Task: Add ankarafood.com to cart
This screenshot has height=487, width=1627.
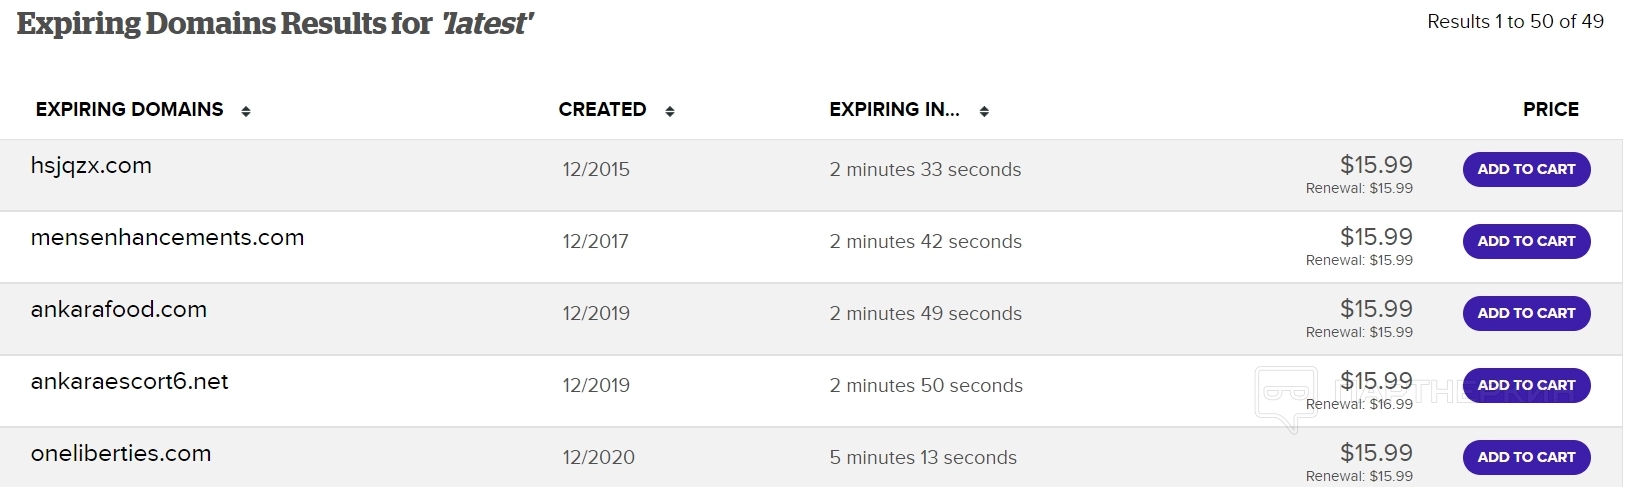Action: [1526, 313]
